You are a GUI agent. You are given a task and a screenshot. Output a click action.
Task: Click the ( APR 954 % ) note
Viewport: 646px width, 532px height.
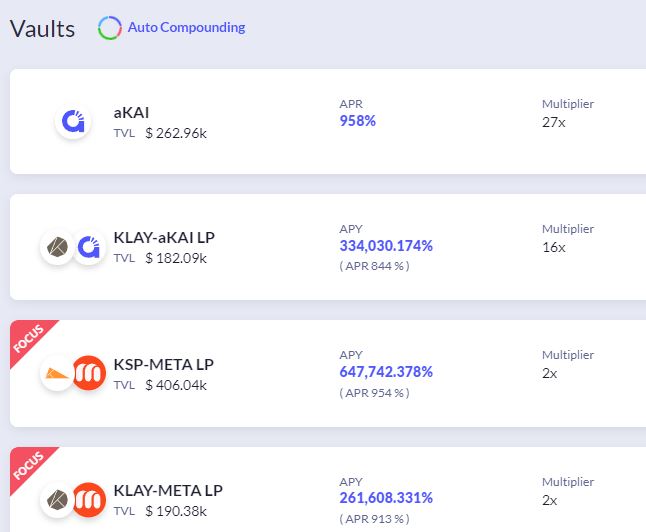[x=374, y=393]
